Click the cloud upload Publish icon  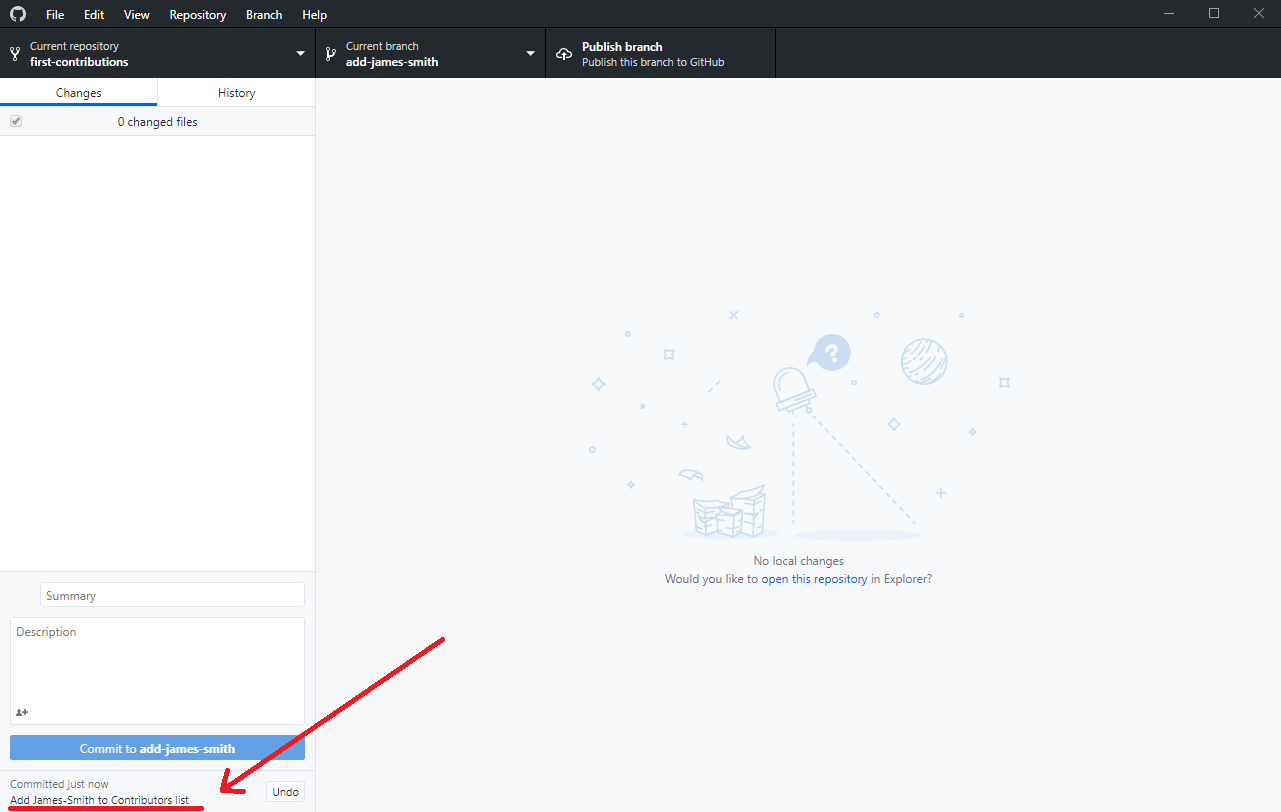(x=564, y=54)
